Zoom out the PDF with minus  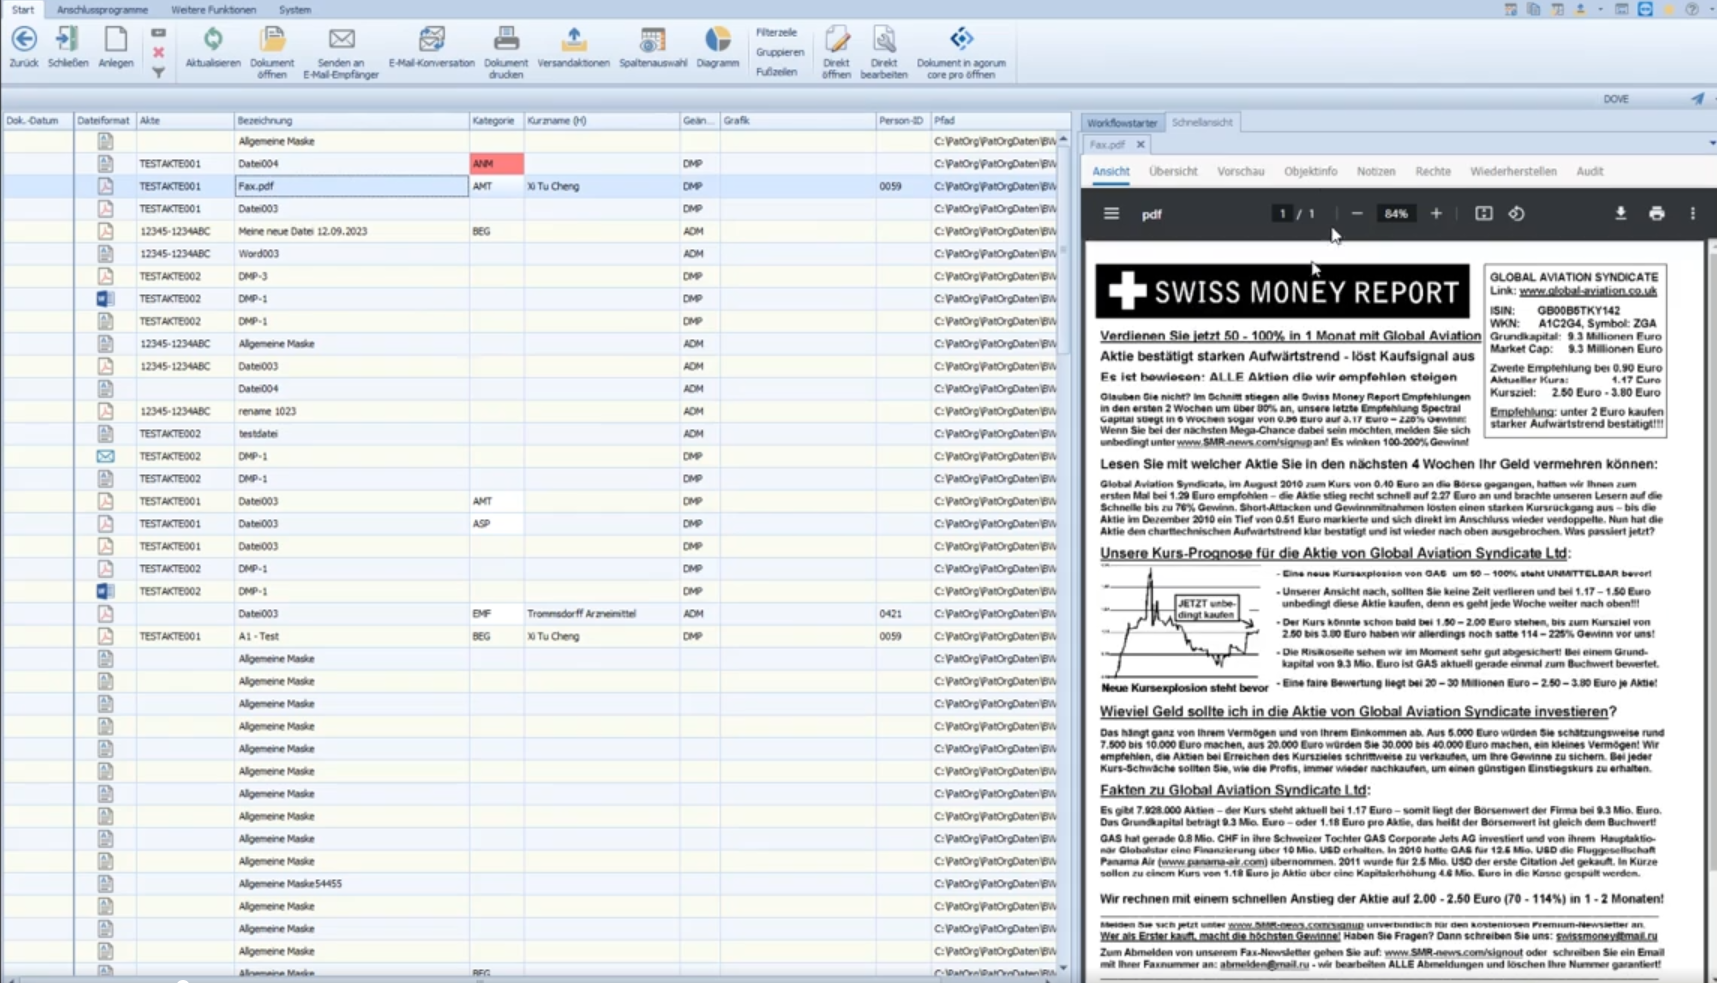coord(1356,213)
